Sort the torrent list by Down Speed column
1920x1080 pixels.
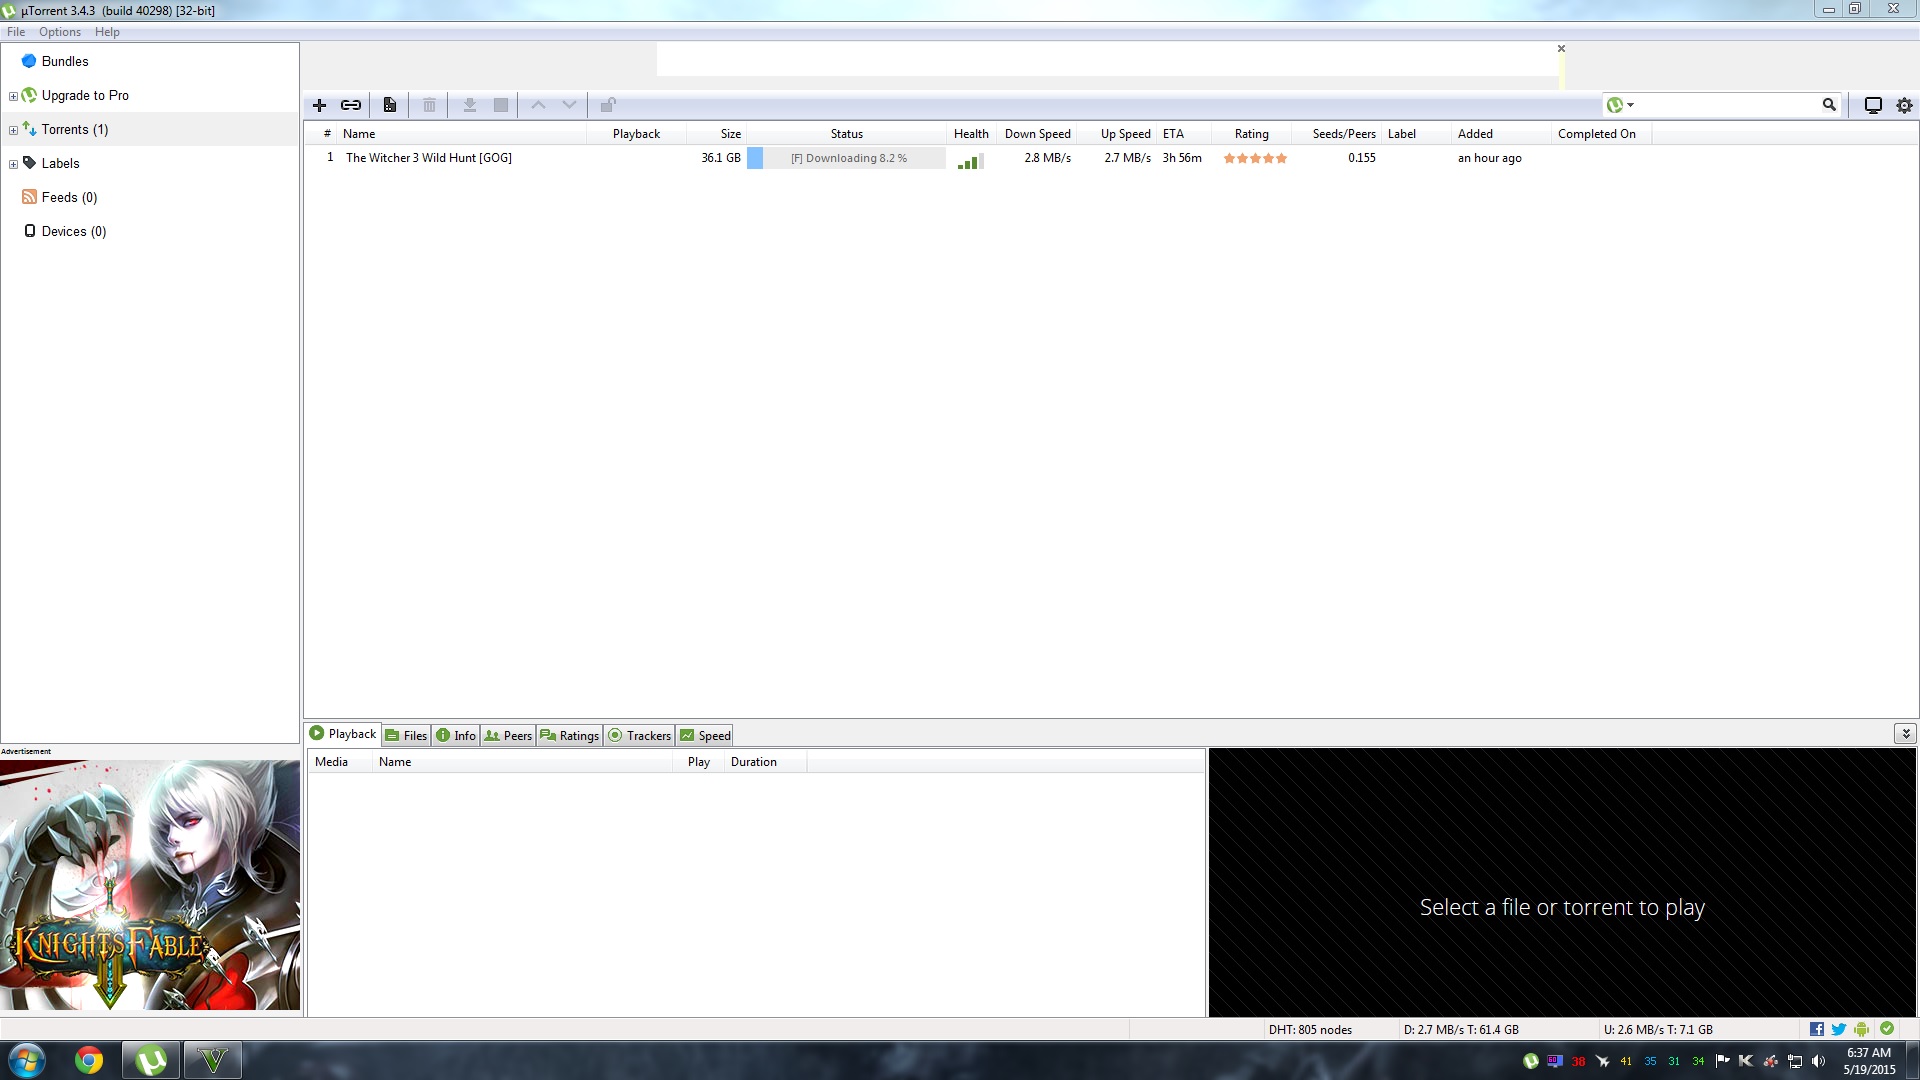(1037, 134)
